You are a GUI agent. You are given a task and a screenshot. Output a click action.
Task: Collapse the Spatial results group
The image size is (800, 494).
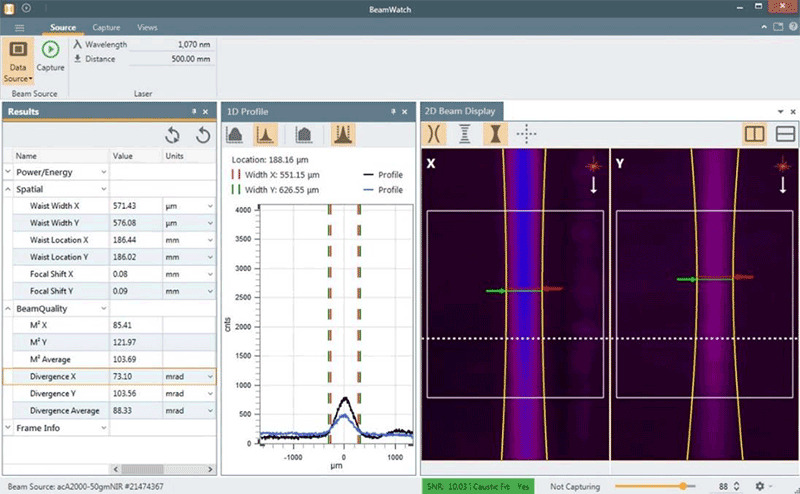coord(9,188)
